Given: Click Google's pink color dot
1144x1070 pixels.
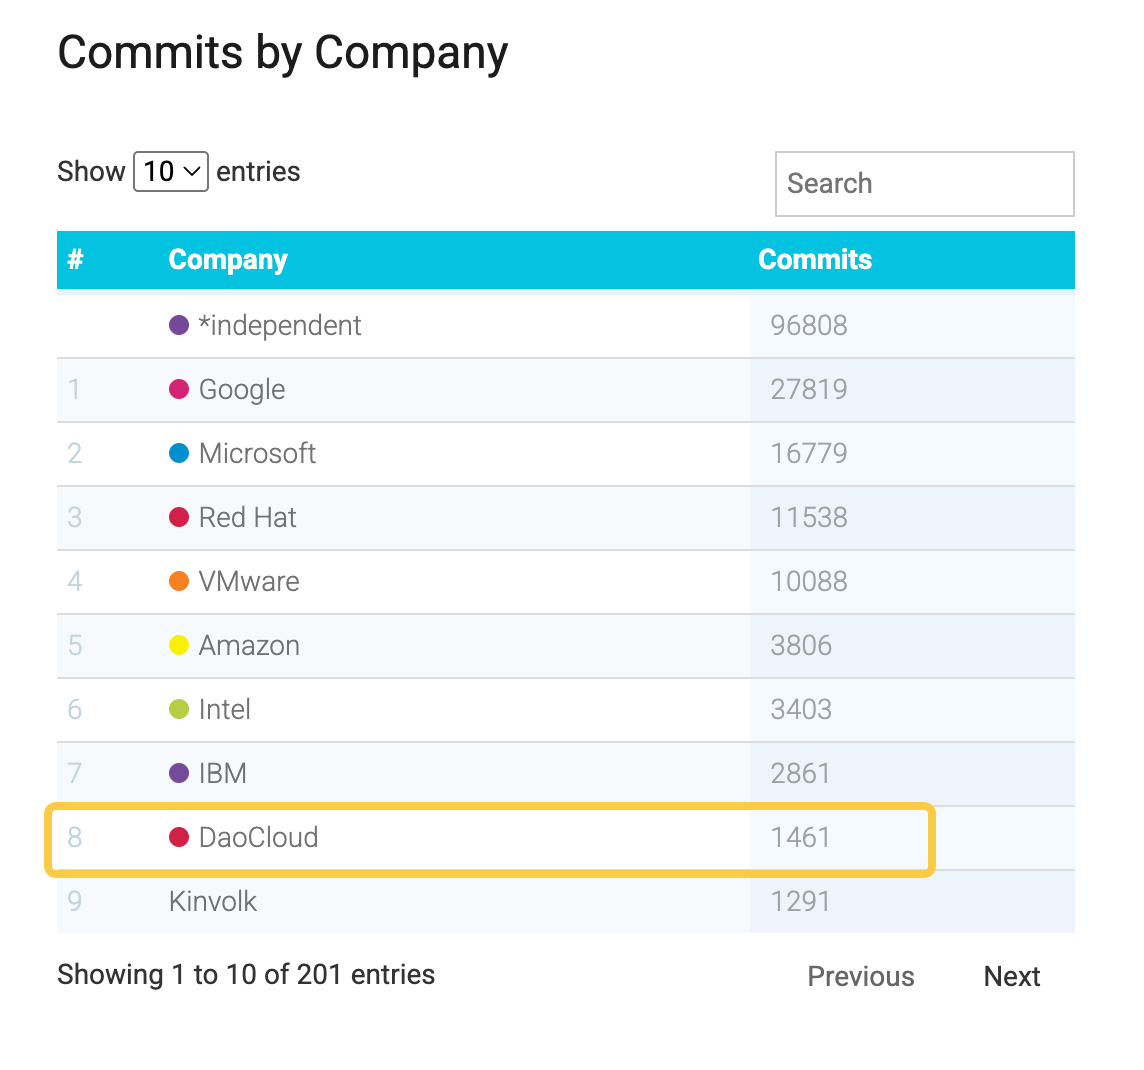Looking at the screenshot, I should tap(179, 389).
